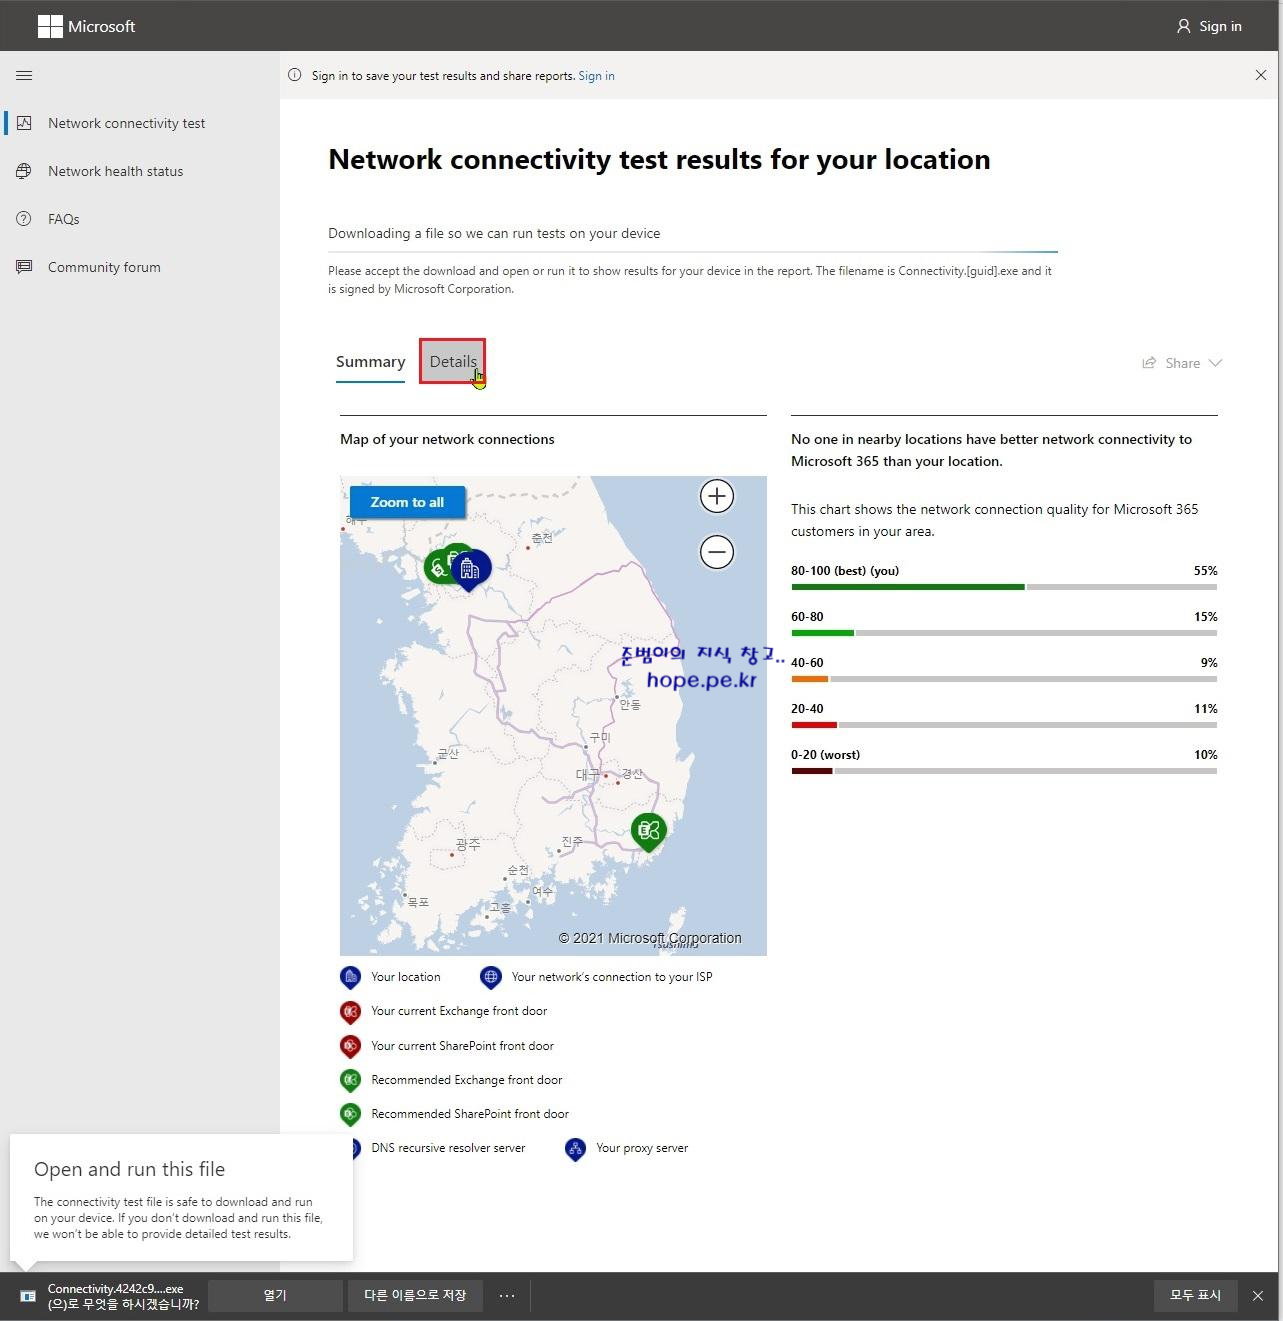The height and width of the screenshot is (1321, 1283).
Task: Zoom in on the map with plus button
Action: [717, 496]
